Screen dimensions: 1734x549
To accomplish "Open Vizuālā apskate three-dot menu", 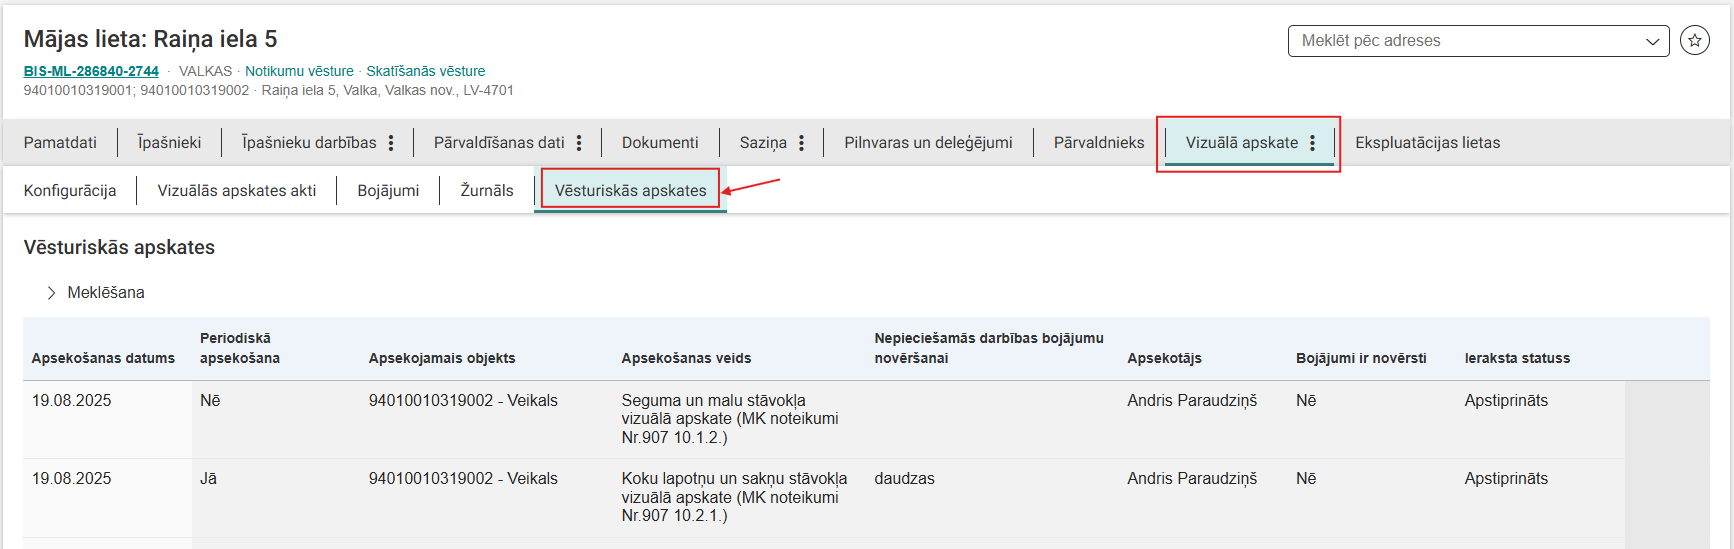I will 1312,143.
